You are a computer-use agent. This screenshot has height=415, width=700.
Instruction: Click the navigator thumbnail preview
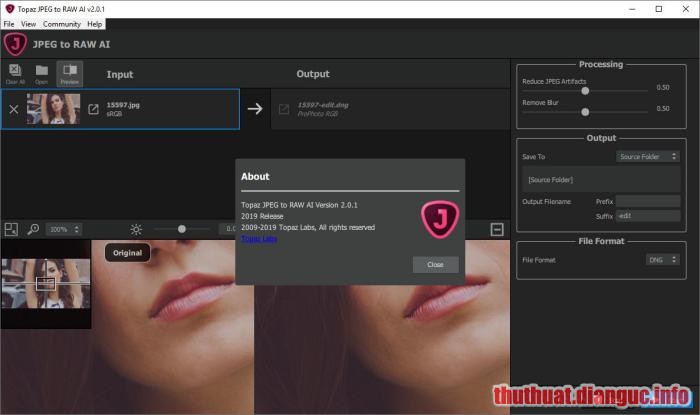pyautogui.click(x=46, y=283)
